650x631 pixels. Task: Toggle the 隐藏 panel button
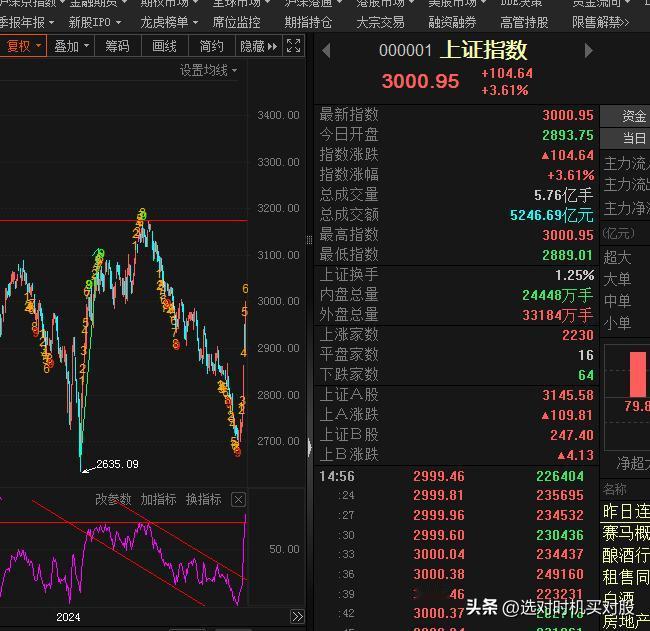click(259, 46)
